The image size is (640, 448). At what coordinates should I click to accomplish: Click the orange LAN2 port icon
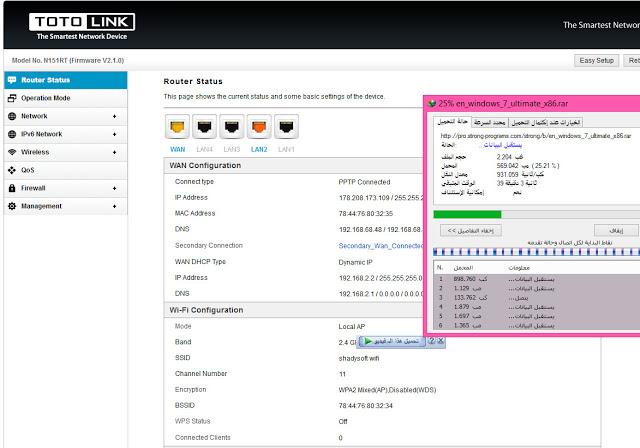tap(259, 126)
